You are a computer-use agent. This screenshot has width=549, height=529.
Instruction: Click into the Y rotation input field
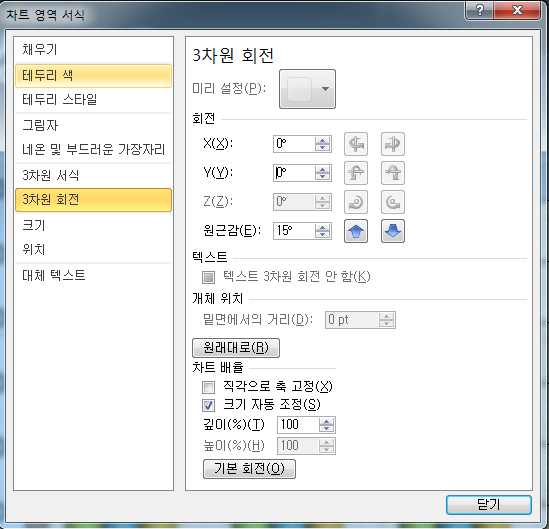pos(293,173)
